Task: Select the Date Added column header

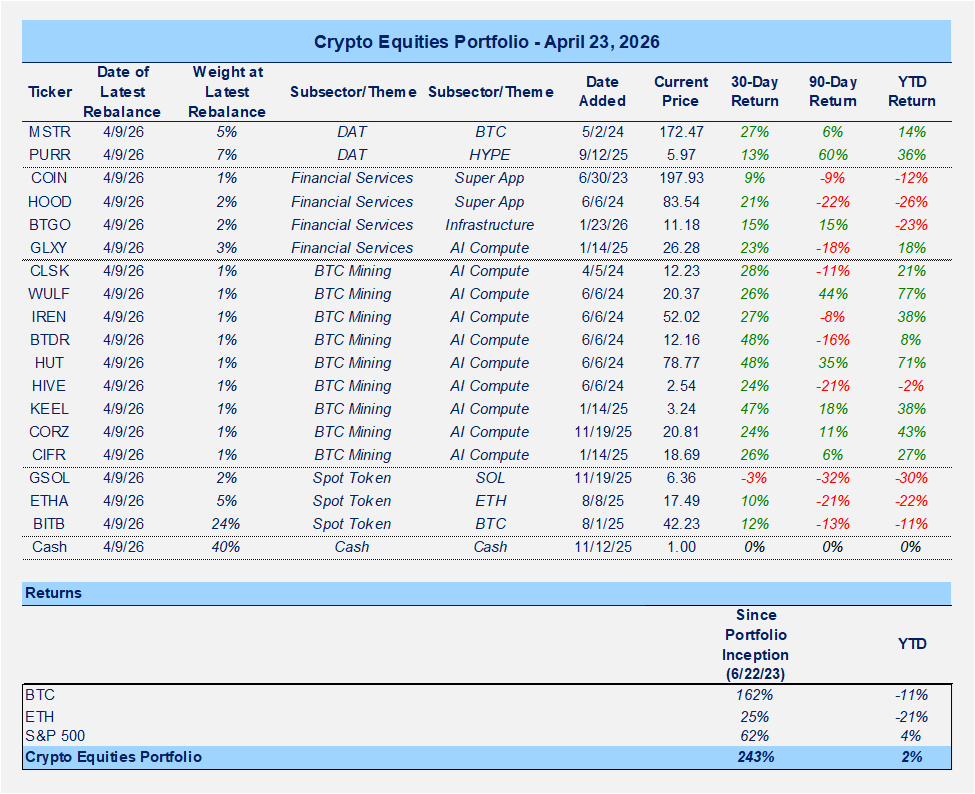Action: tap(602, 92)
